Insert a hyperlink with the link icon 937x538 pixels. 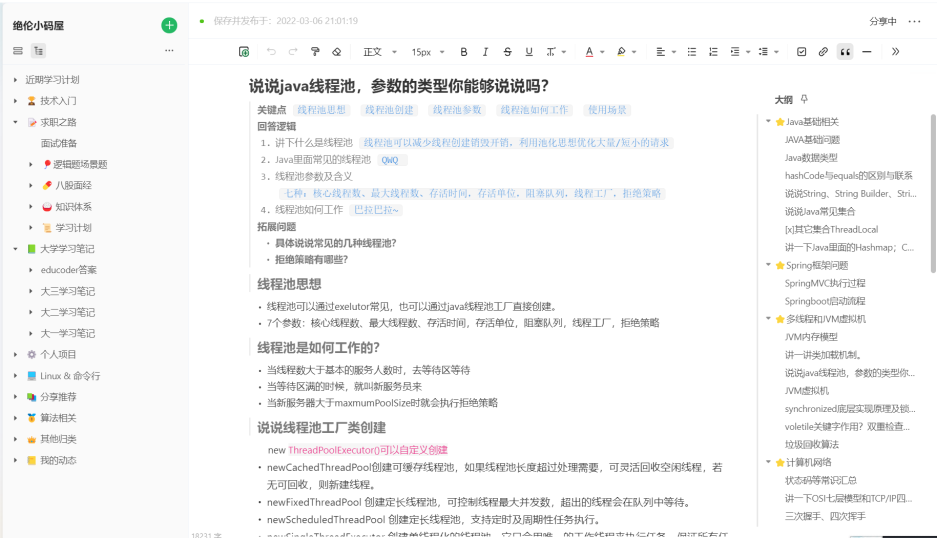pyautogui.click(x=823, y=52)
